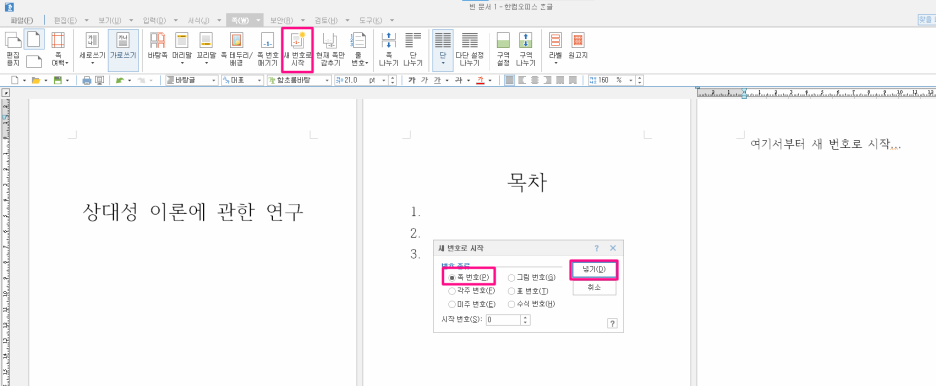Screen dimensions: 936x386
Task: Open the font color dropdown arrow
Action: click(489, 80)
